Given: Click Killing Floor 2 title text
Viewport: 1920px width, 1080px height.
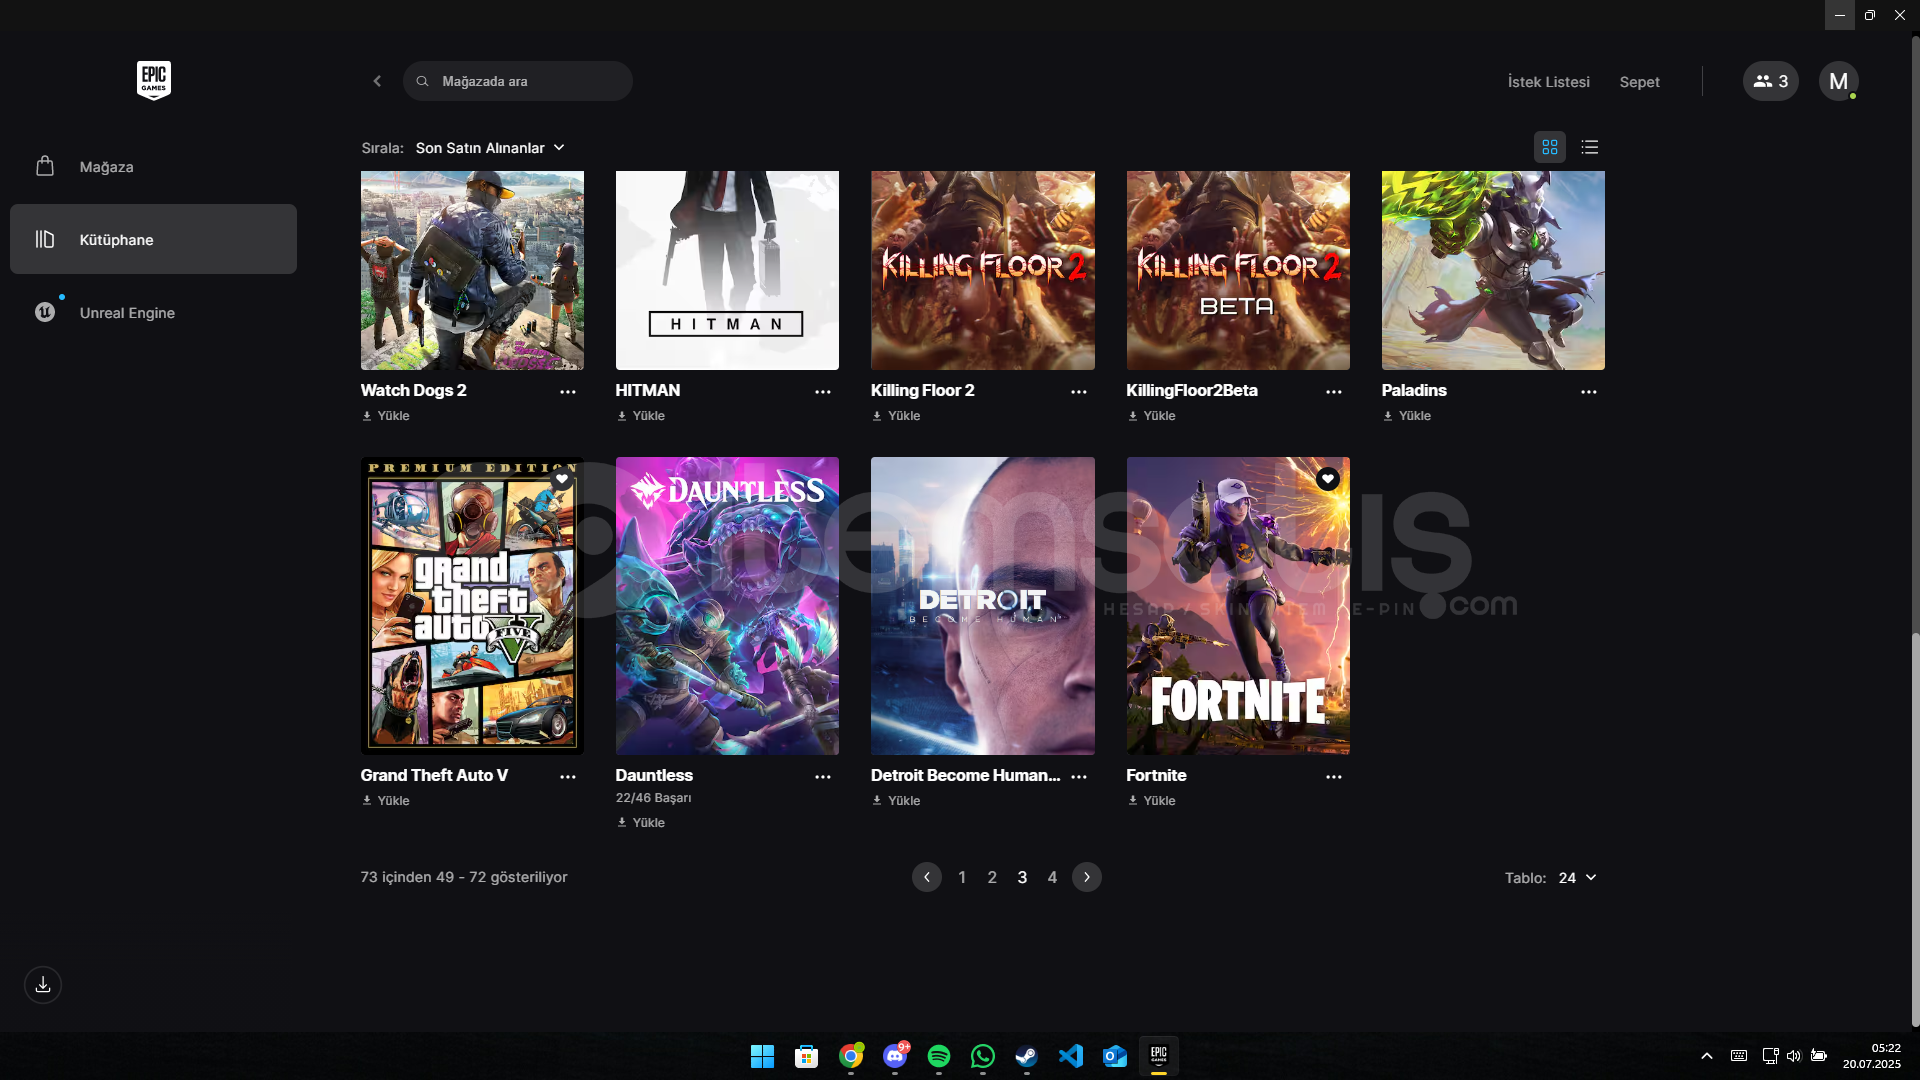Looking at the screenshot, I should [x=922, y=390].
